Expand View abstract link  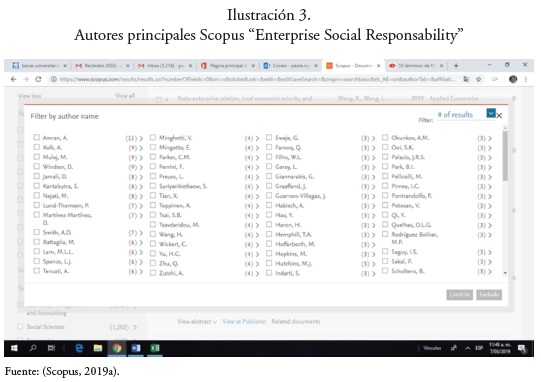[197, 321]
